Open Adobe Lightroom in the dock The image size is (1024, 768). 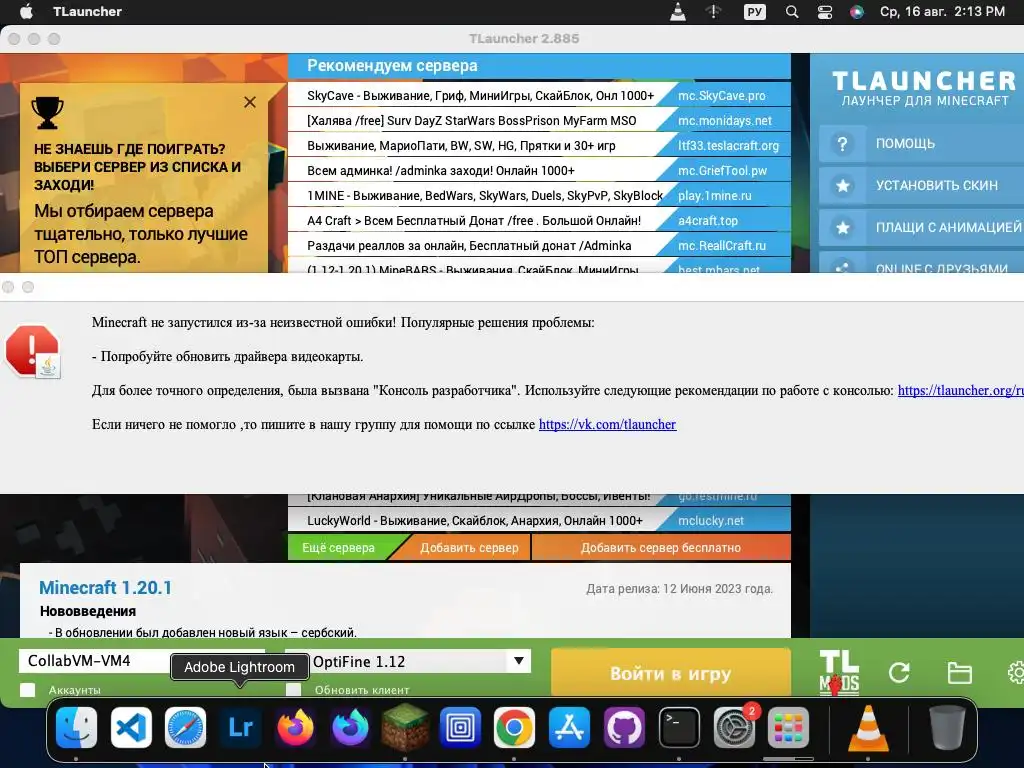coord(240,728)
